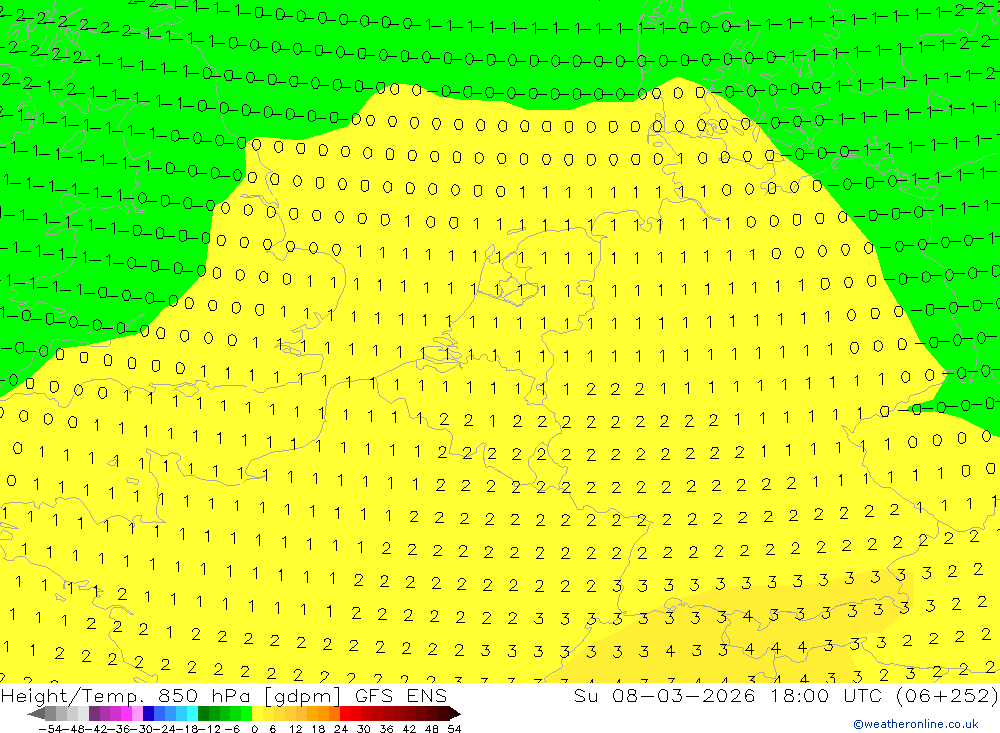The width and height of the screenshot is (1000, 733).
Task: Select the cyan swatch in the legend
Action: [193, 714]
